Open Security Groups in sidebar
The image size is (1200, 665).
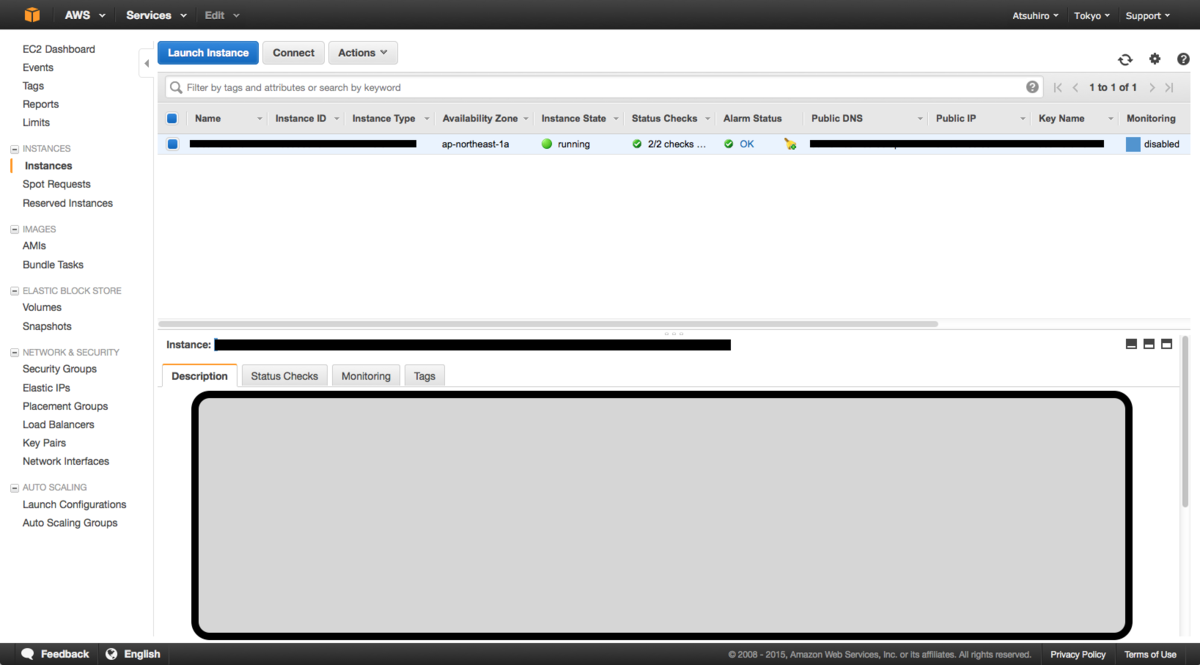pos(59,369)
